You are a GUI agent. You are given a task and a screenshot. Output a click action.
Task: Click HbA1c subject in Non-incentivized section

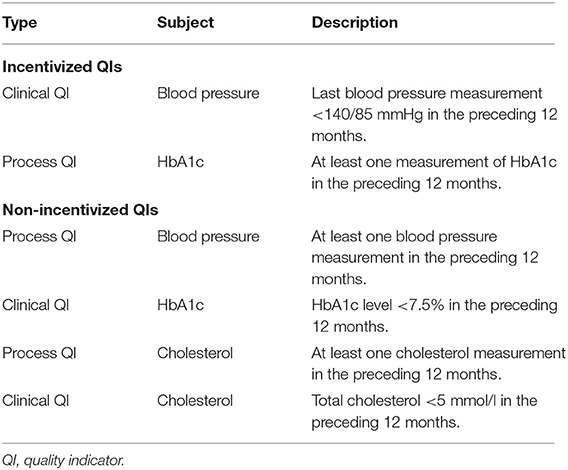[180, 305]
